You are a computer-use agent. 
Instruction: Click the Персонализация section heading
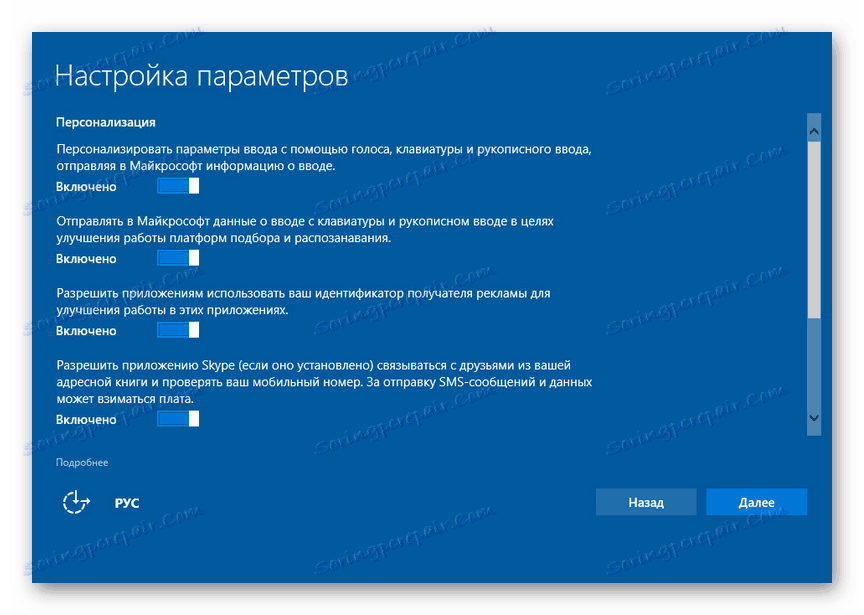[x=105, y=121]
